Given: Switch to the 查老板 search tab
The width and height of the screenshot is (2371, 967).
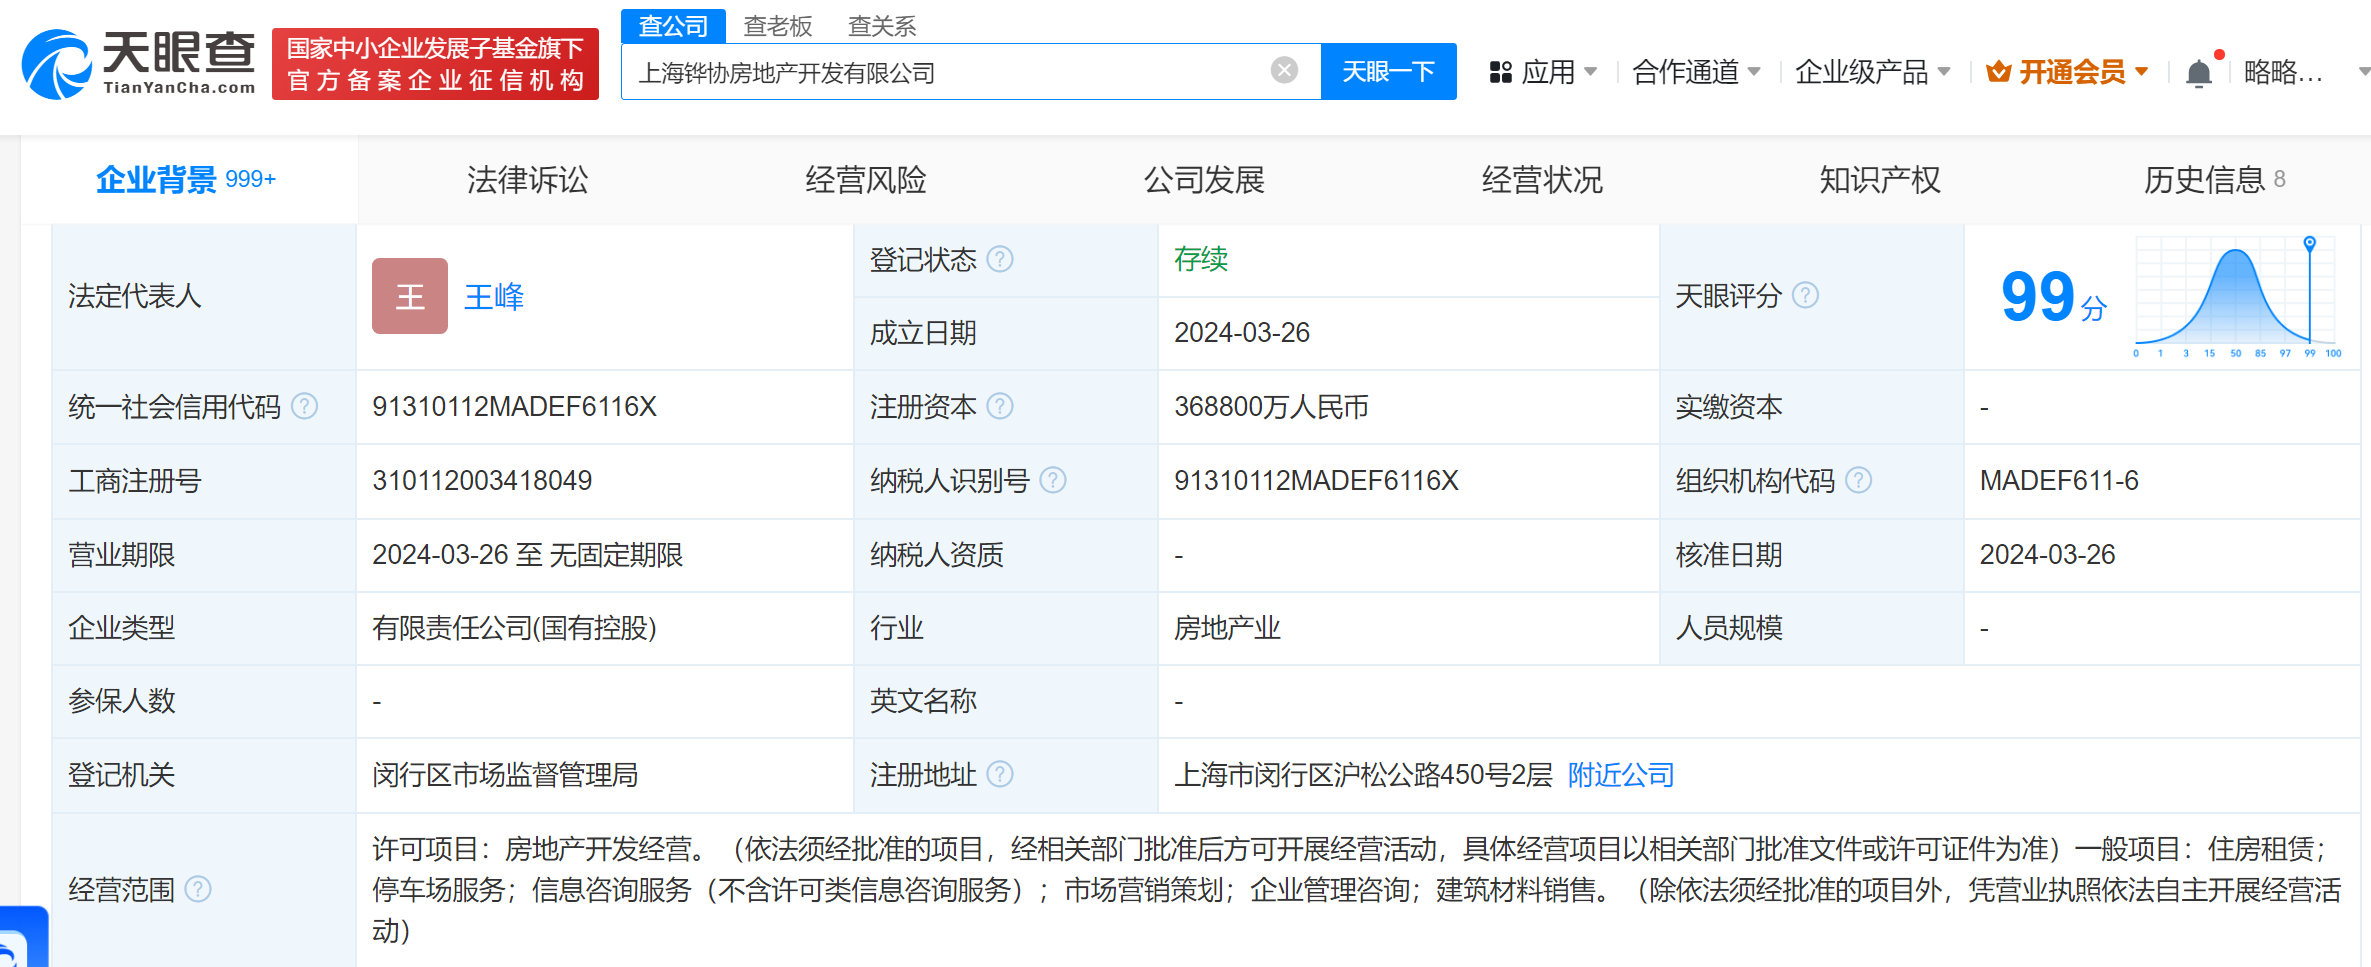Looking at the screenshot, I should point(778,26).
